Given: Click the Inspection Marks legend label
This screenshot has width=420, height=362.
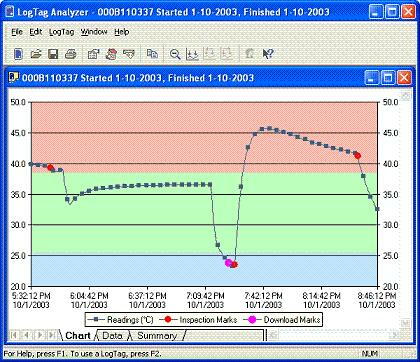Looking at the screenshot, I should 208,320.
